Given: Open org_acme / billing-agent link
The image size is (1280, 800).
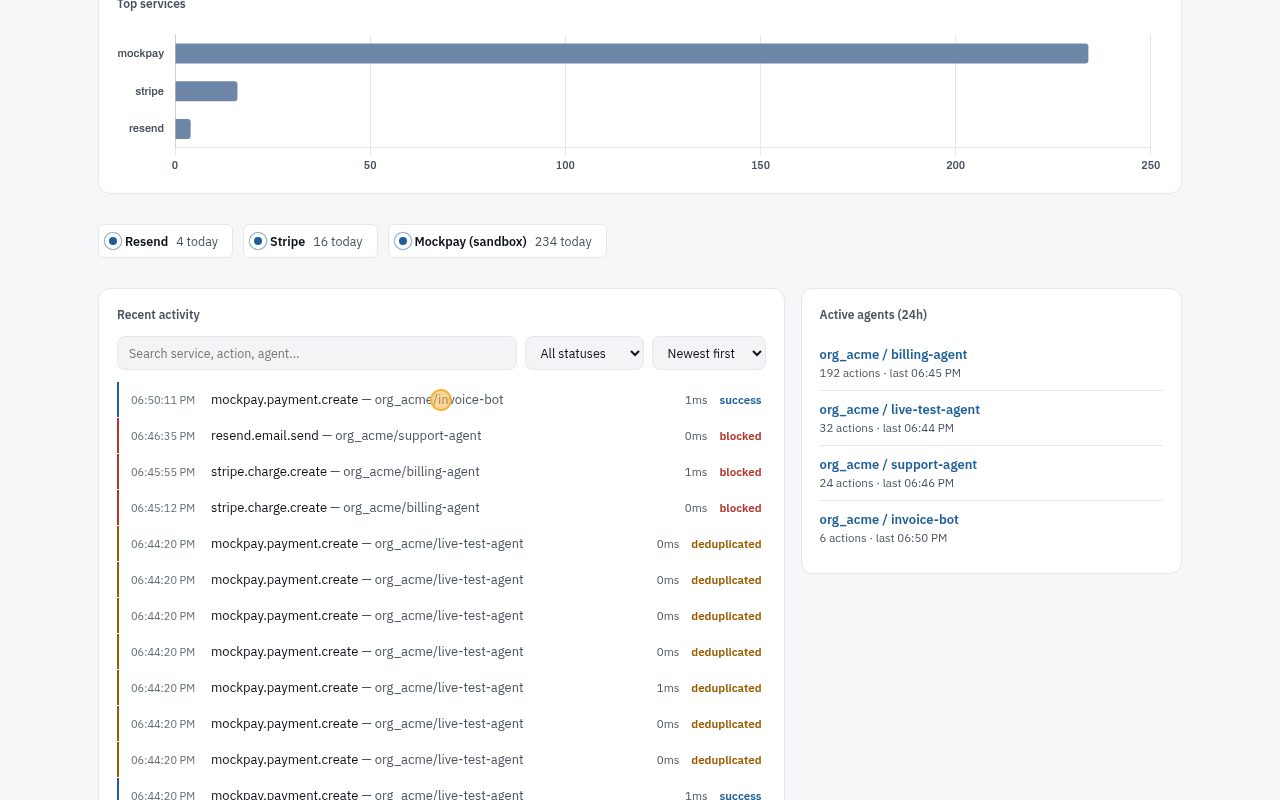Looking at the screenshot, I should pyautogui.click(x=893, y=354).
